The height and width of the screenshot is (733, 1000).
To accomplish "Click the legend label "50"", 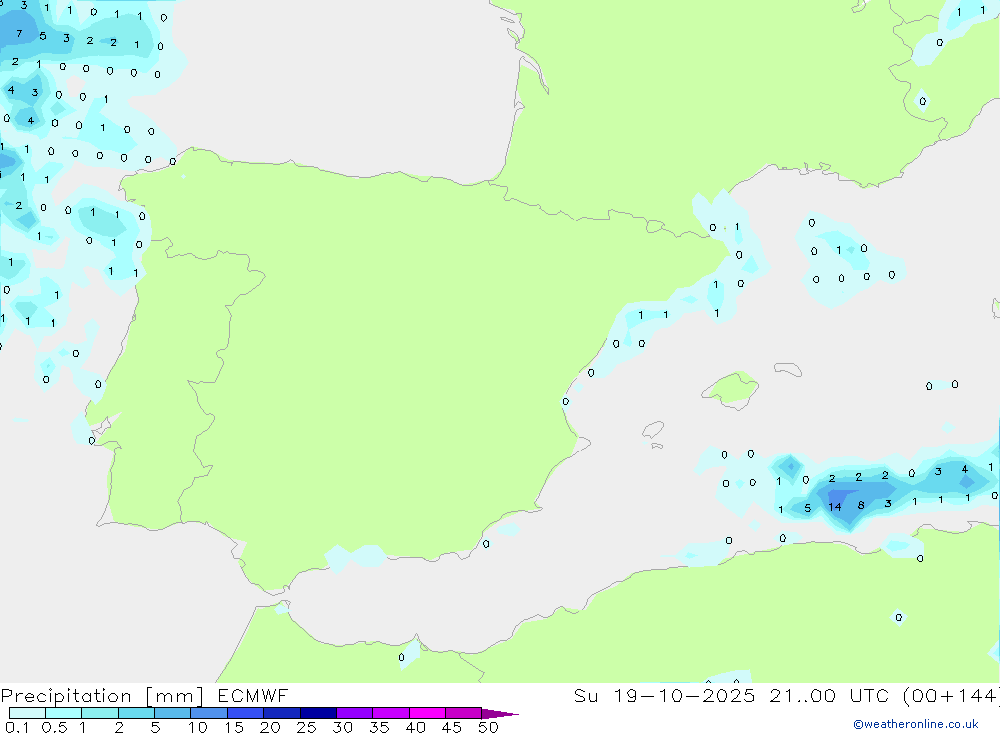I will [489, 727].
